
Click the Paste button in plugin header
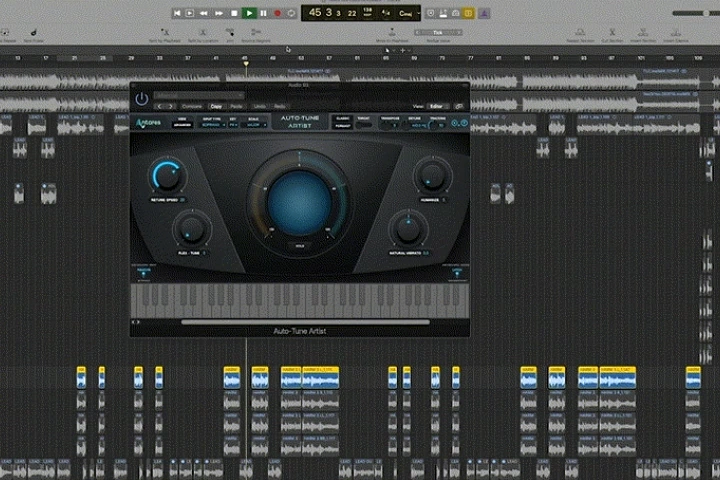point(236,107)
